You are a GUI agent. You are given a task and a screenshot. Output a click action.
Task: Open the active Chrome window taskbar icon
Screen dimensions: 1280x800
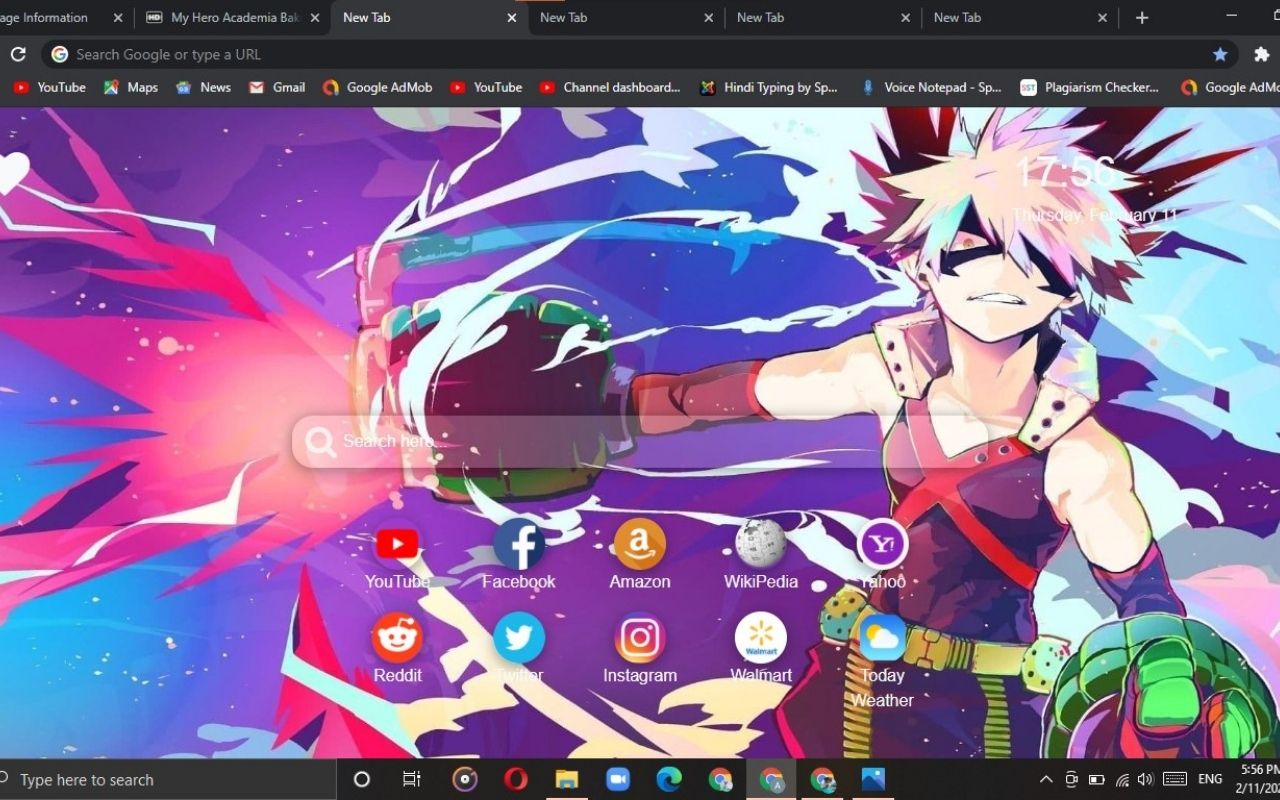(x=771, y=780)
